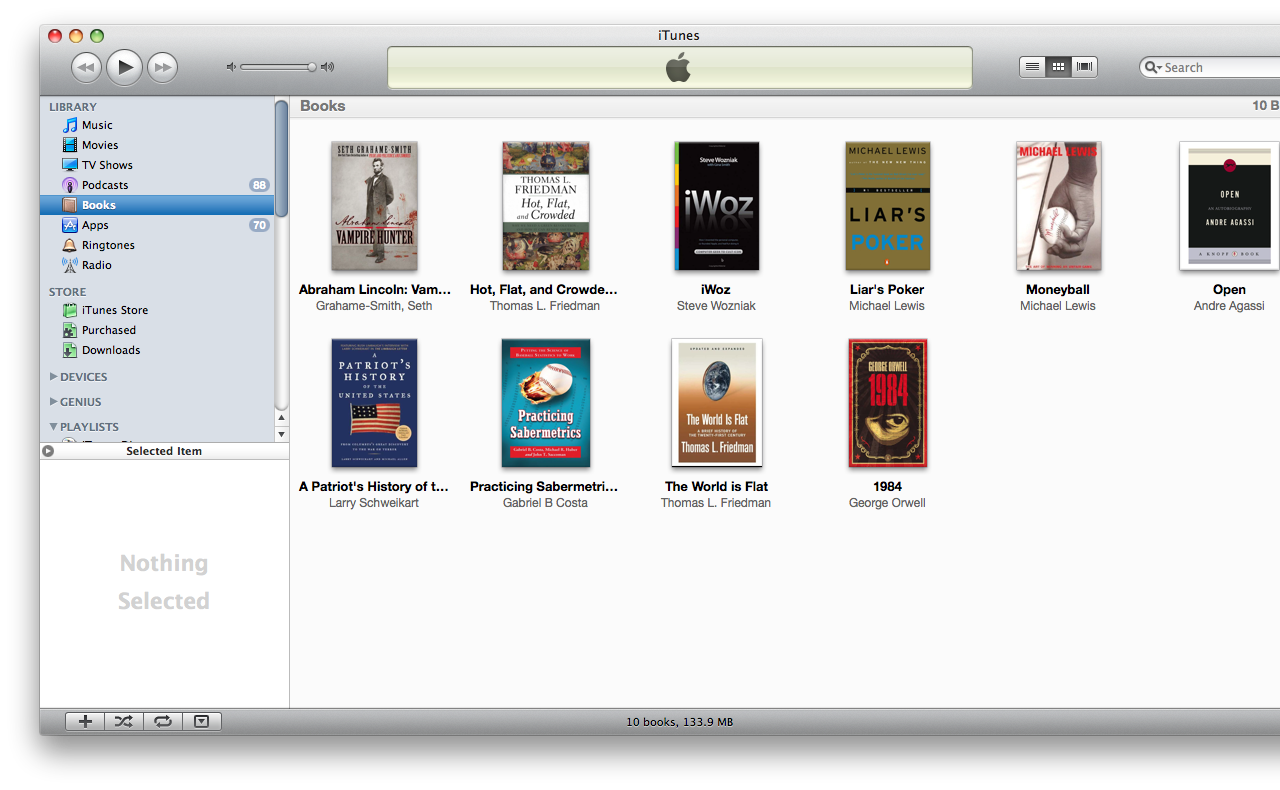
Task: Click the Apps icon in the sidebar
Action: (x=70, y=225)
